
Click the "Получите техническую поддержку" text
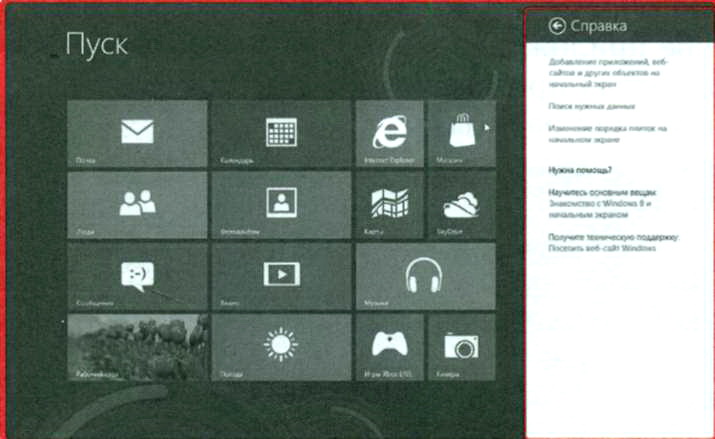tap(614, 237)
